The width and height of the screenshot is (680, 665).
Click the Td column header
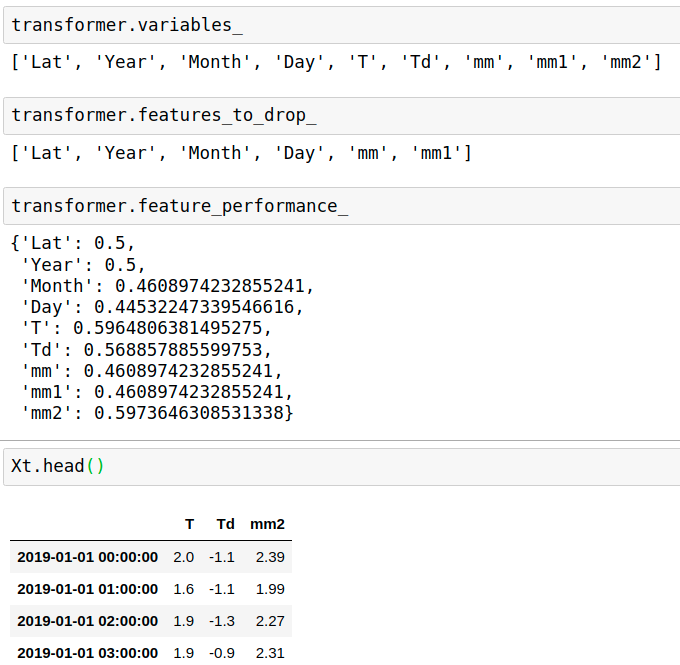pos(225,524)
